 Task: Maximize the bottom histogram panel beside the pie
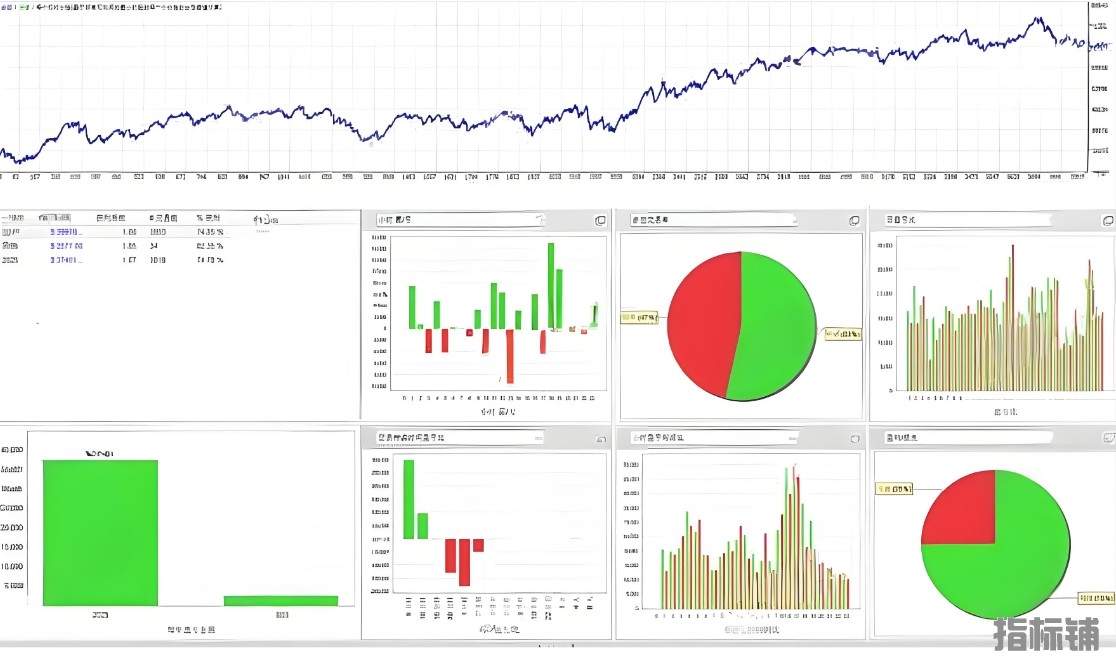(x=854, y=438)
